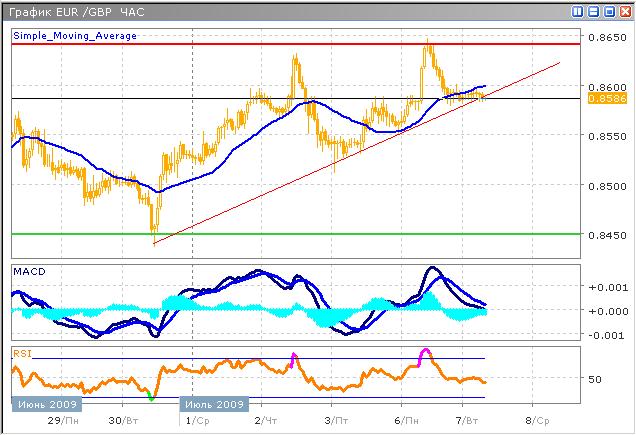Click the Simple_Moving_Average indicator label
The width and height of the screenshot is (636, 435).
point(75,36)
